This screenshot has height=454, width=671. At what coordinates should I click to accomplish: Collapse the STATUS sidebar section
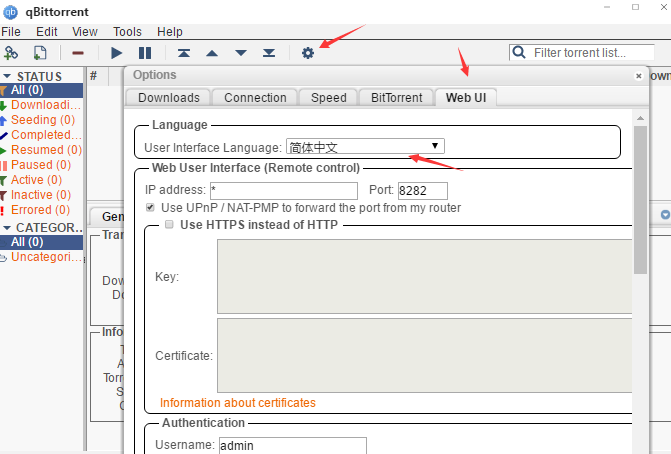pos(7,76)
